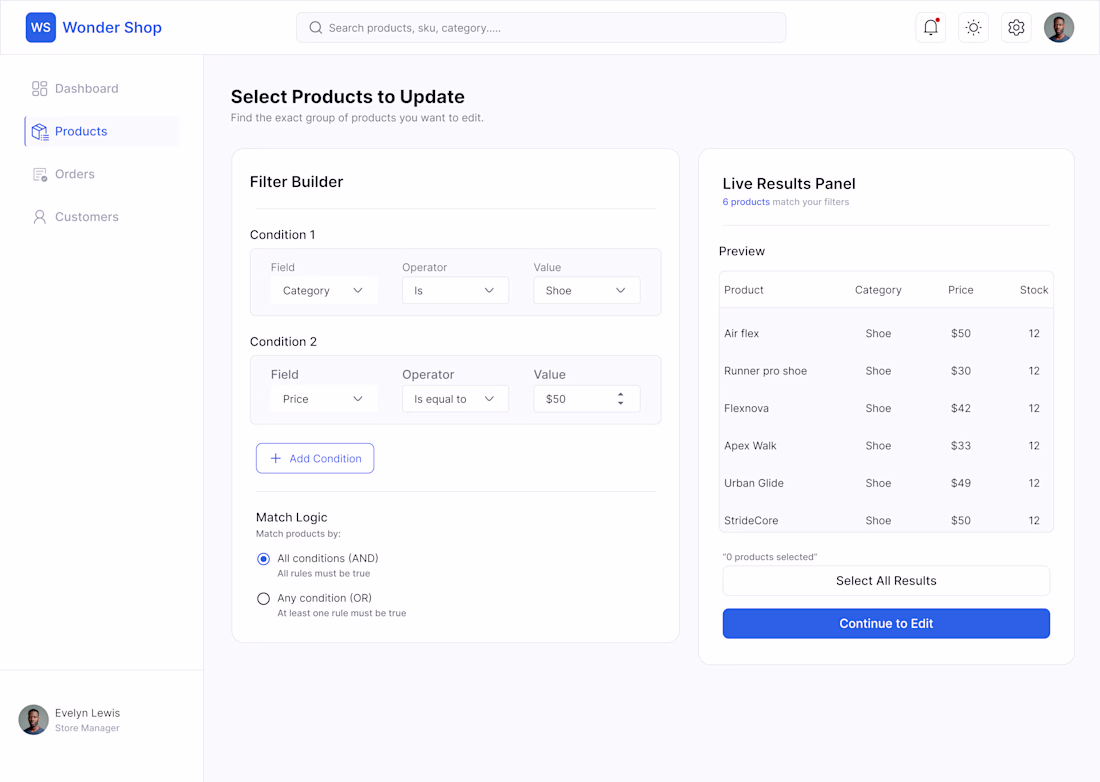Open the top-right profile avatar
1100x782 pixels.
click(x=1059, y=28)
